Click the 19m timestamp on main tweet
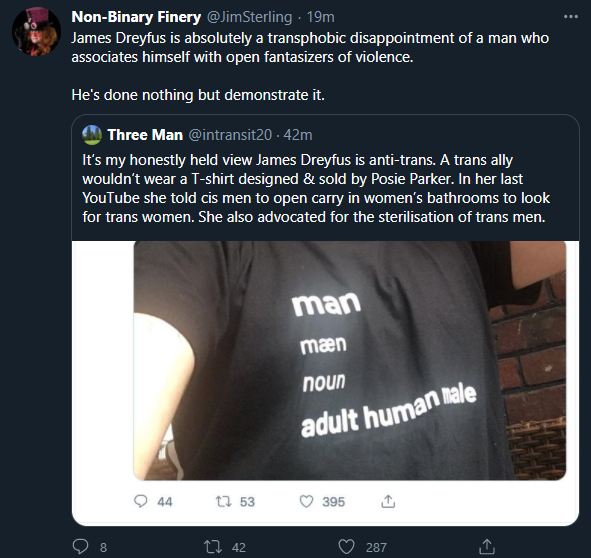591x558 pixels. click(320, 17)
